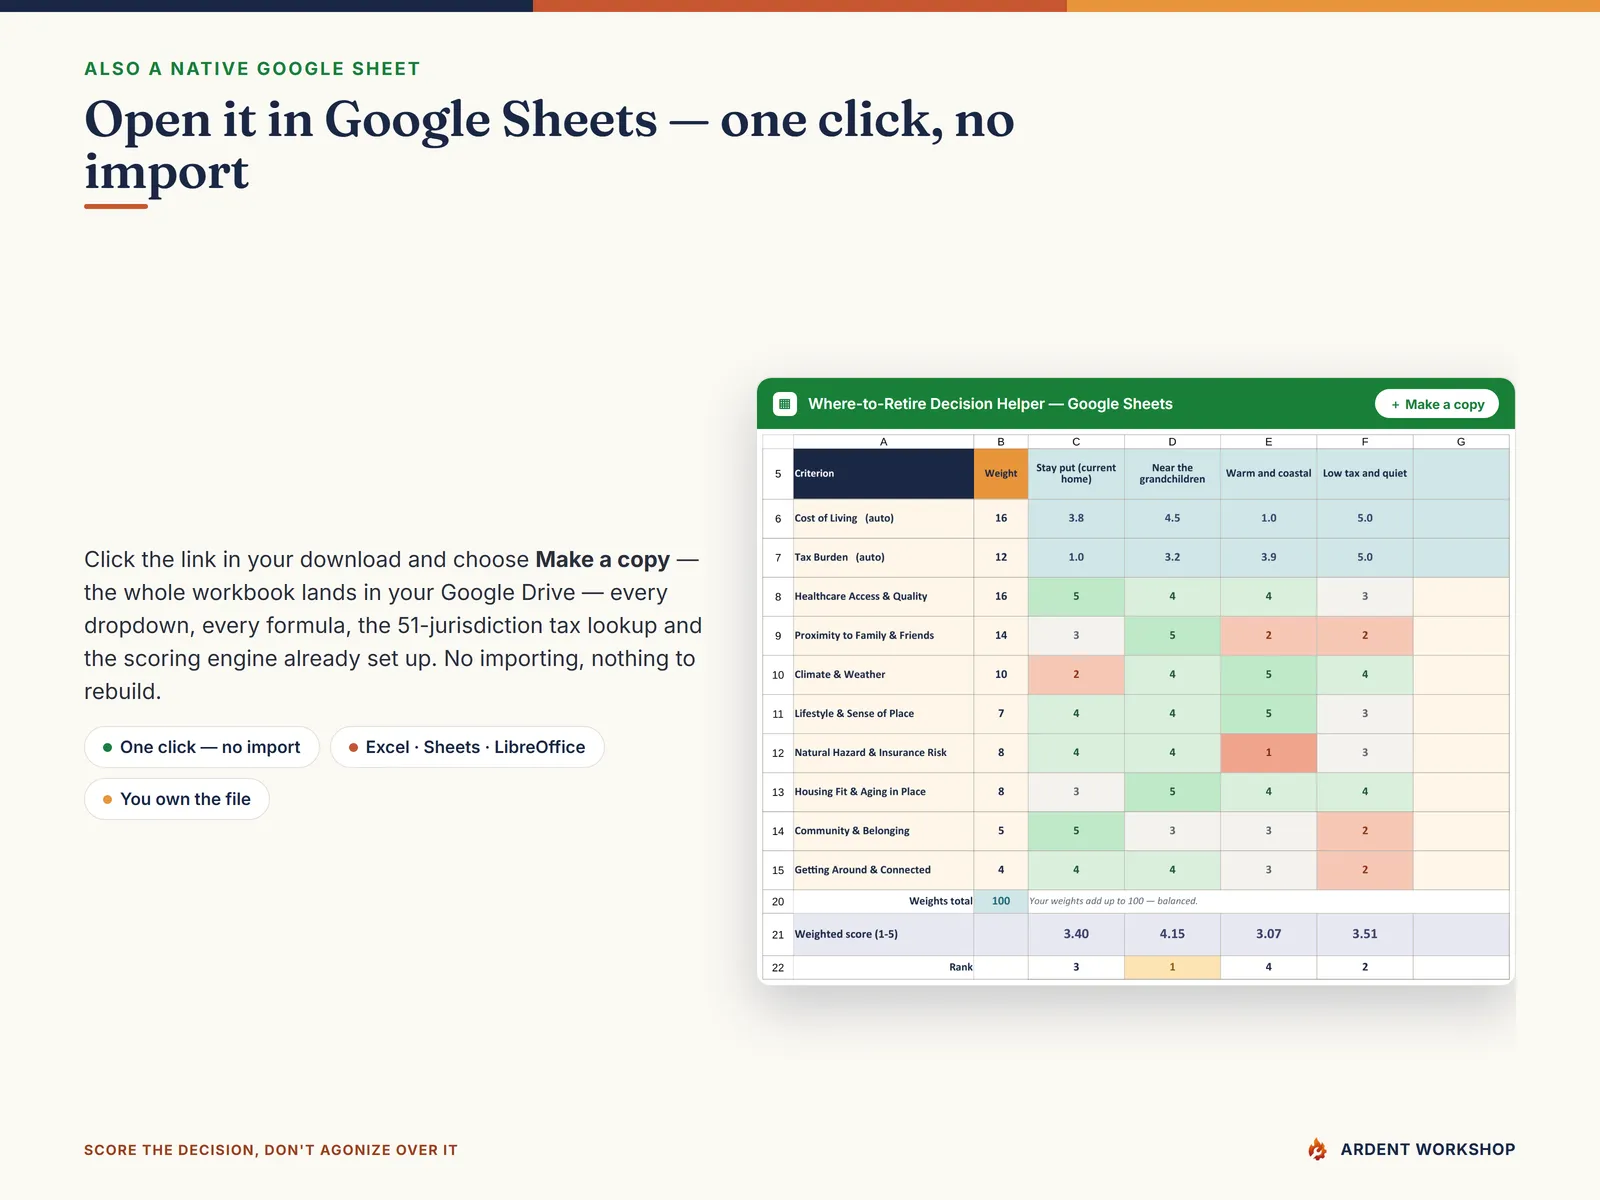This screenshot has height=1200, width=1600.
Task: Click the 'Stay put (current home)' column heading
Action: [x=1076, y=474]
